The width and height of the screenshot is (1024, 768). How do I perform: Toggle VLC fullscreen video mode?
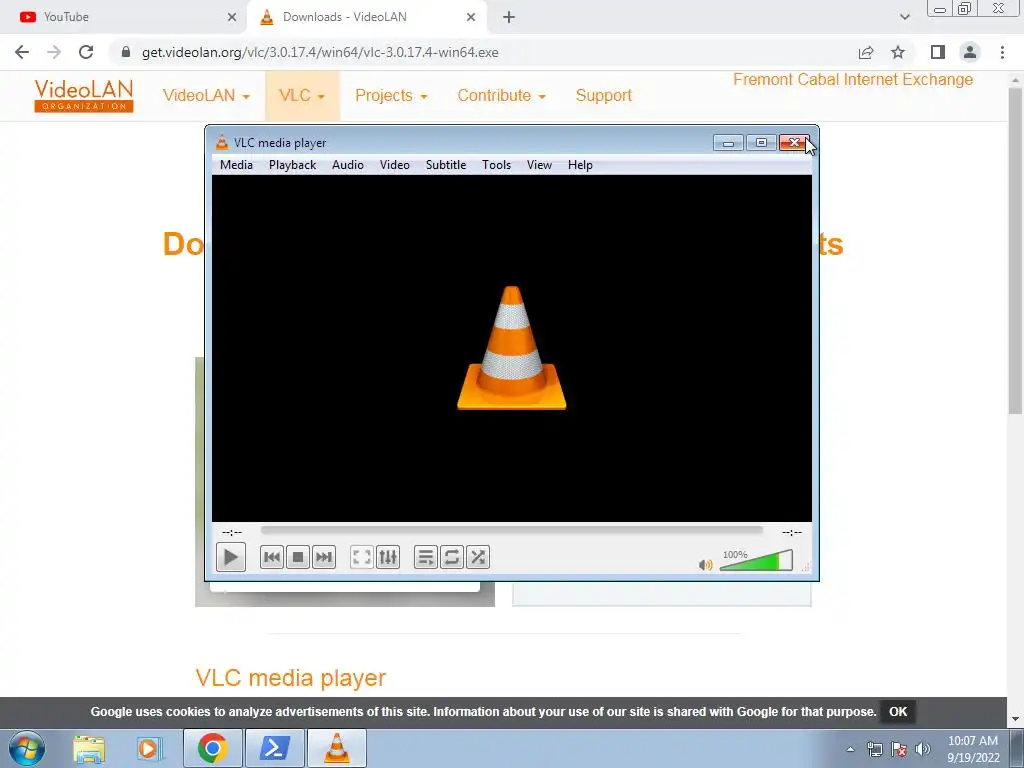(x=362, y=557)
